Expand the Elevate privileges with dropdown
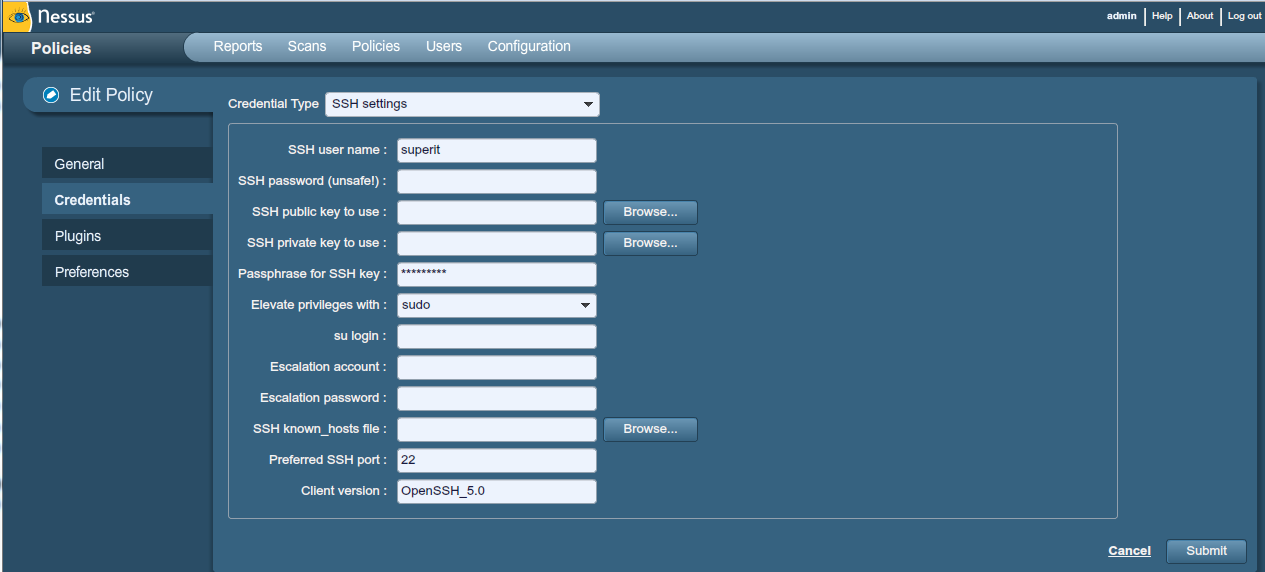Viewport: 1265px width, 572px height. coord(497,305)
